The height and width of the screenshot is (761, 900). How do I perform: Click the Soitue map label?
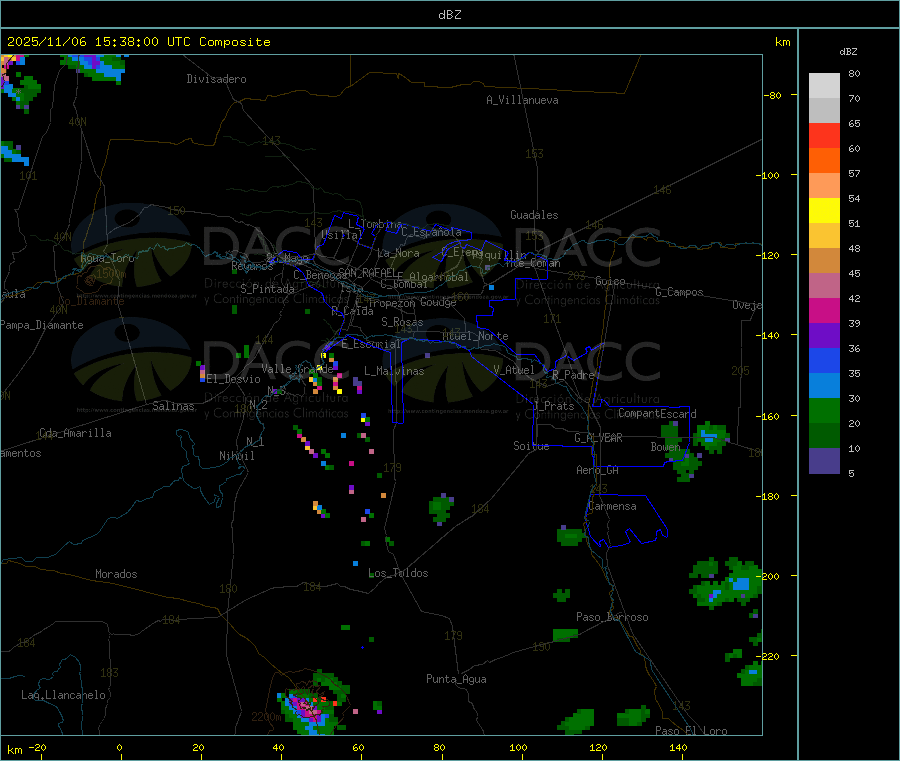coord(531,446)
